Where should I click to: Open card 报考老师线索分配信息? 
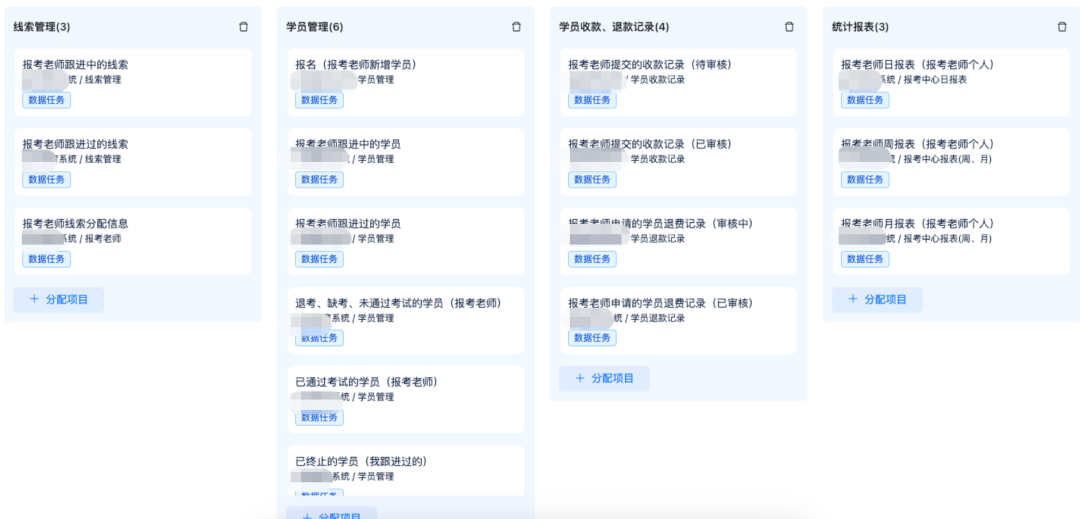[x=133, y=241]
